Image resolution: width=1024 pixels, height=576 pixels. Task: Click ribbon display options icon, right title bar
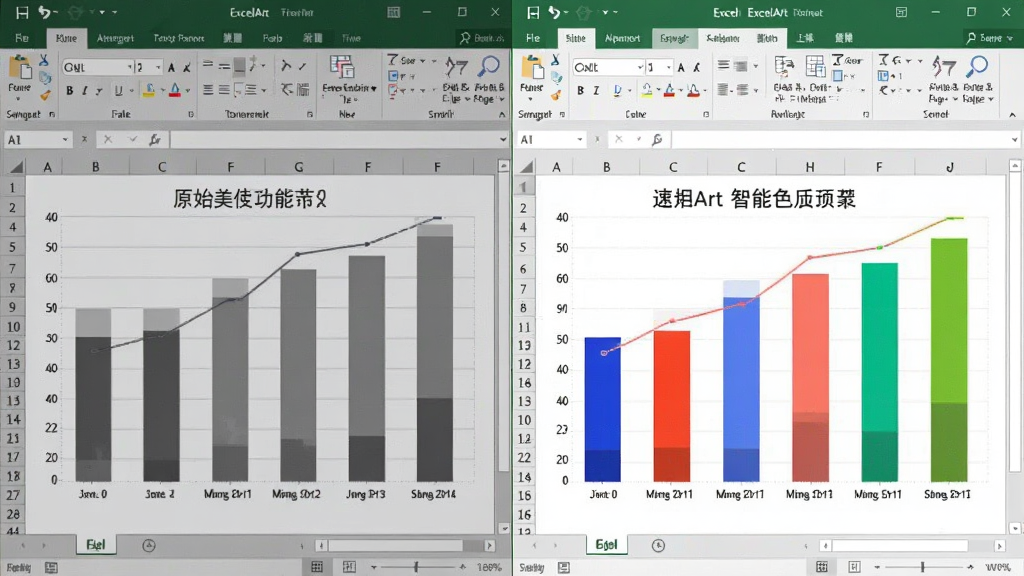coord(901,12)
